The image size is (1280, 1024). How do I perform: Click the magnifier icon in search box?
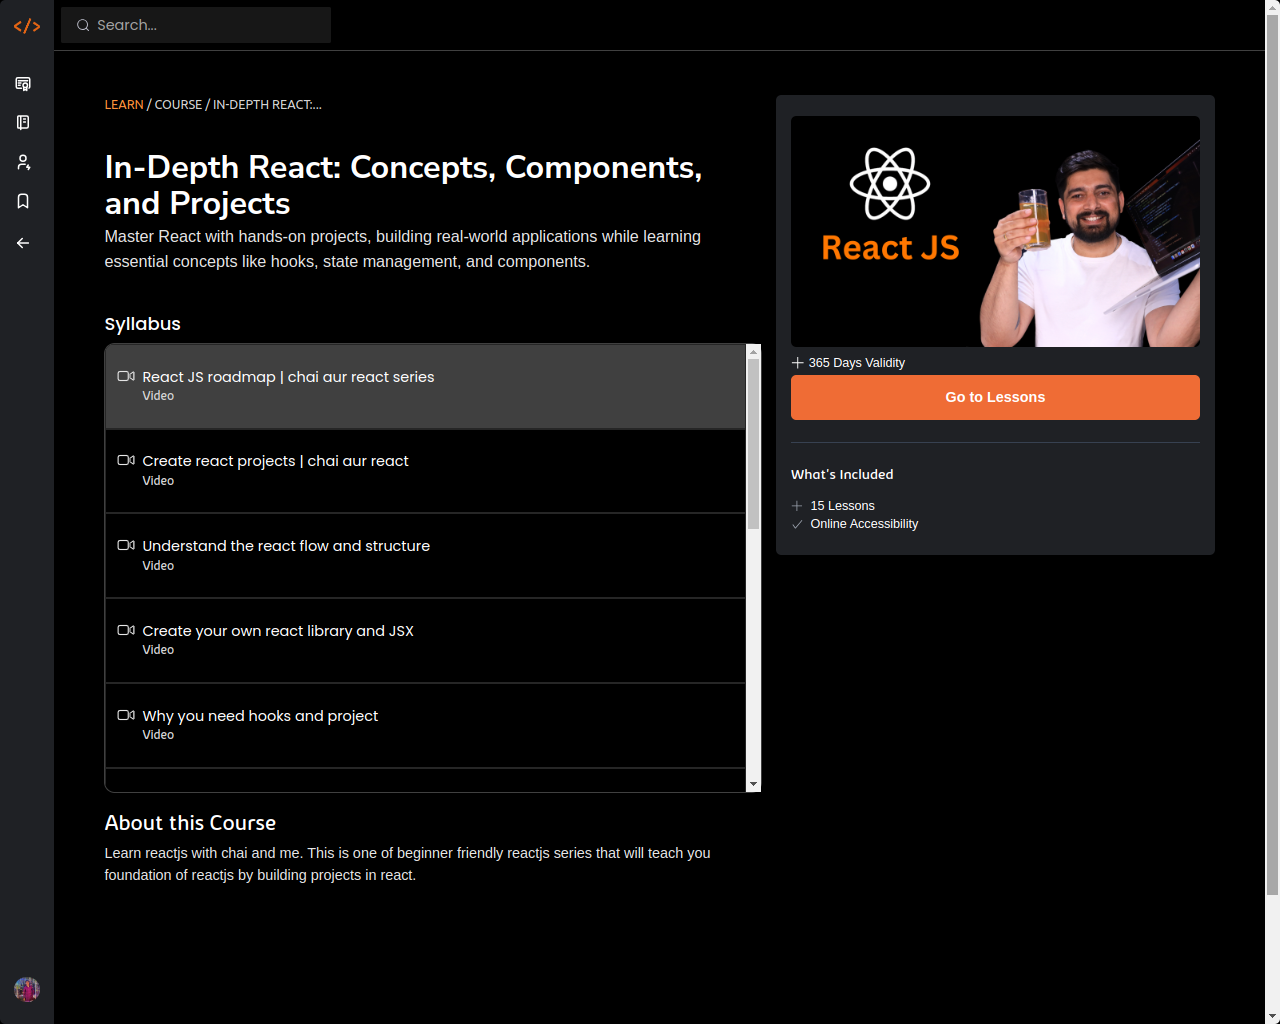click(x=83, y=25)
